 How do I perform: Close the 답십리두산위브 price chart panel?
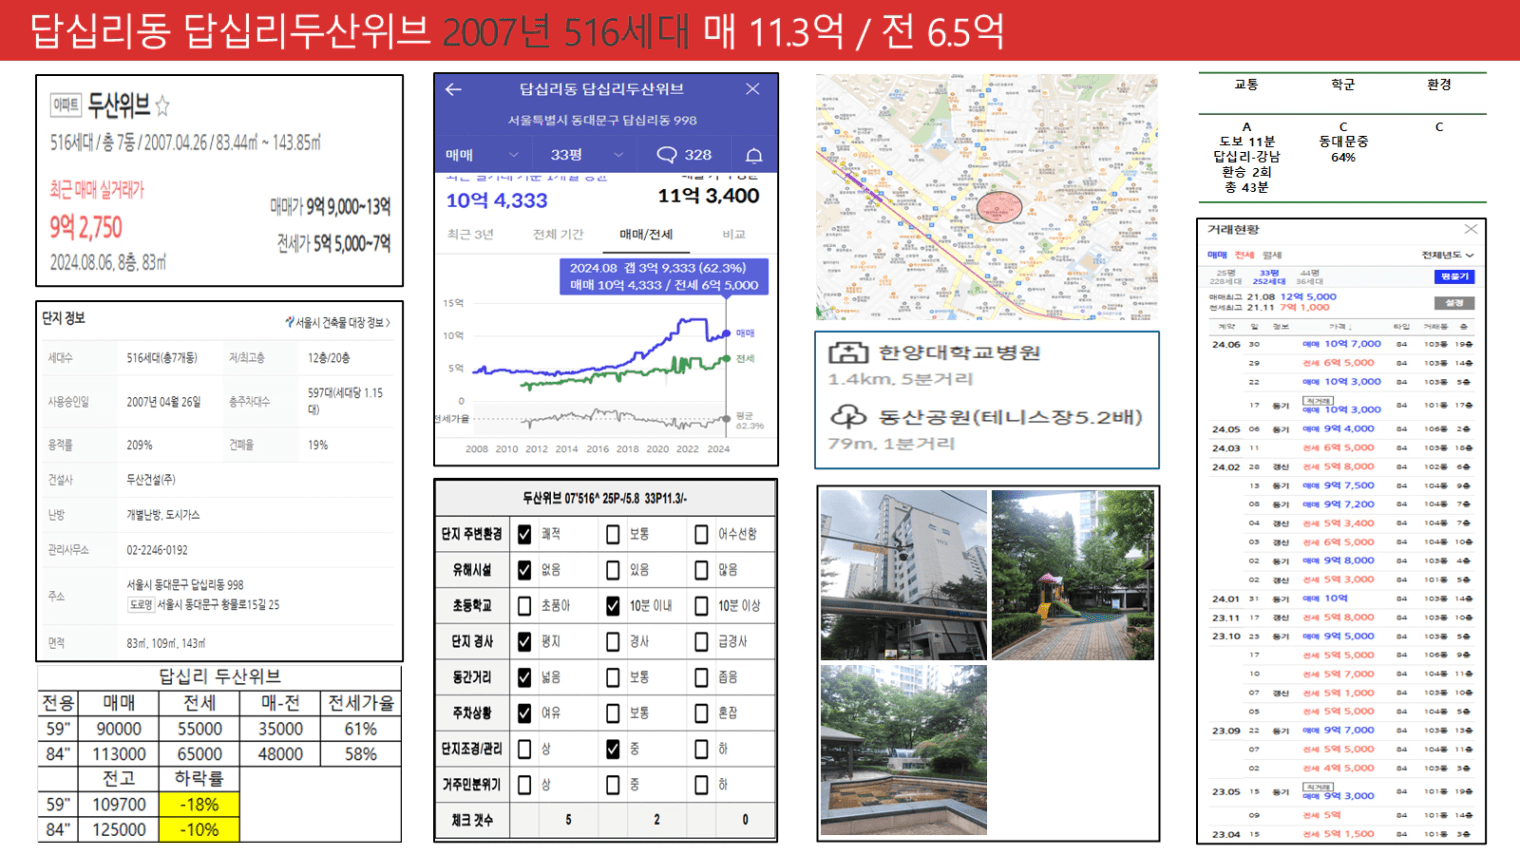coord(753,89)
